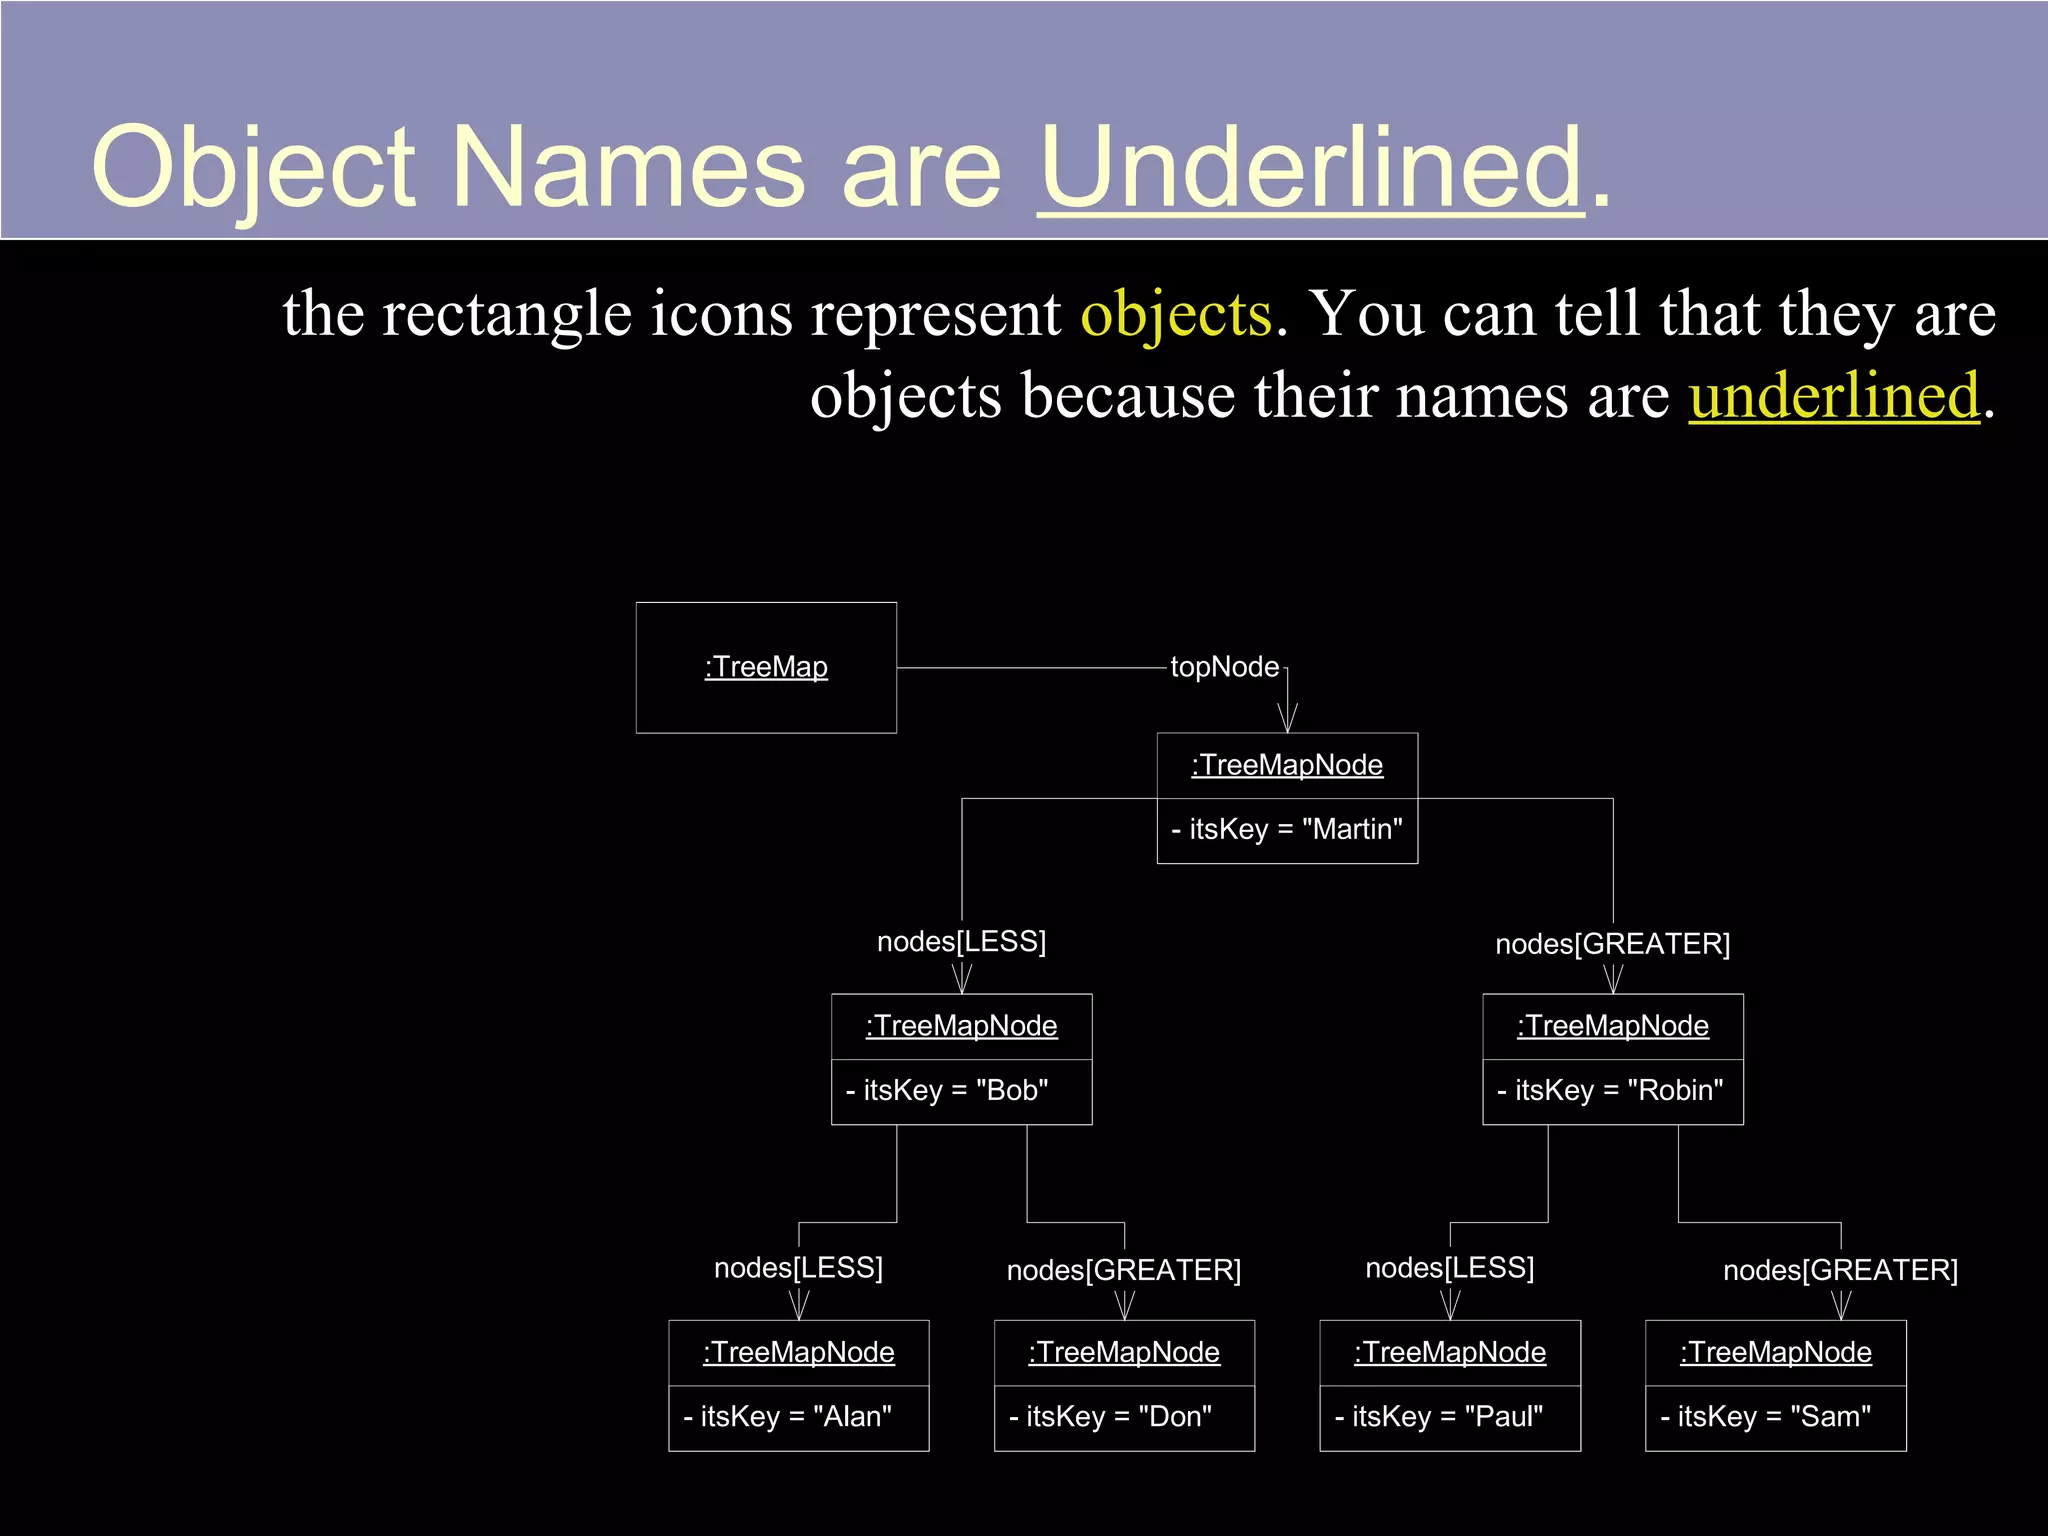Select the TreeMapNode with key "Robin"

[1612, 1059]
